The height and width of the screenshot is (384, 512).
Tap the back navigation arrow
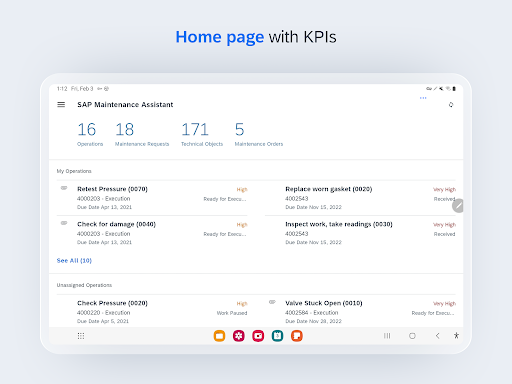click(437, 336)
